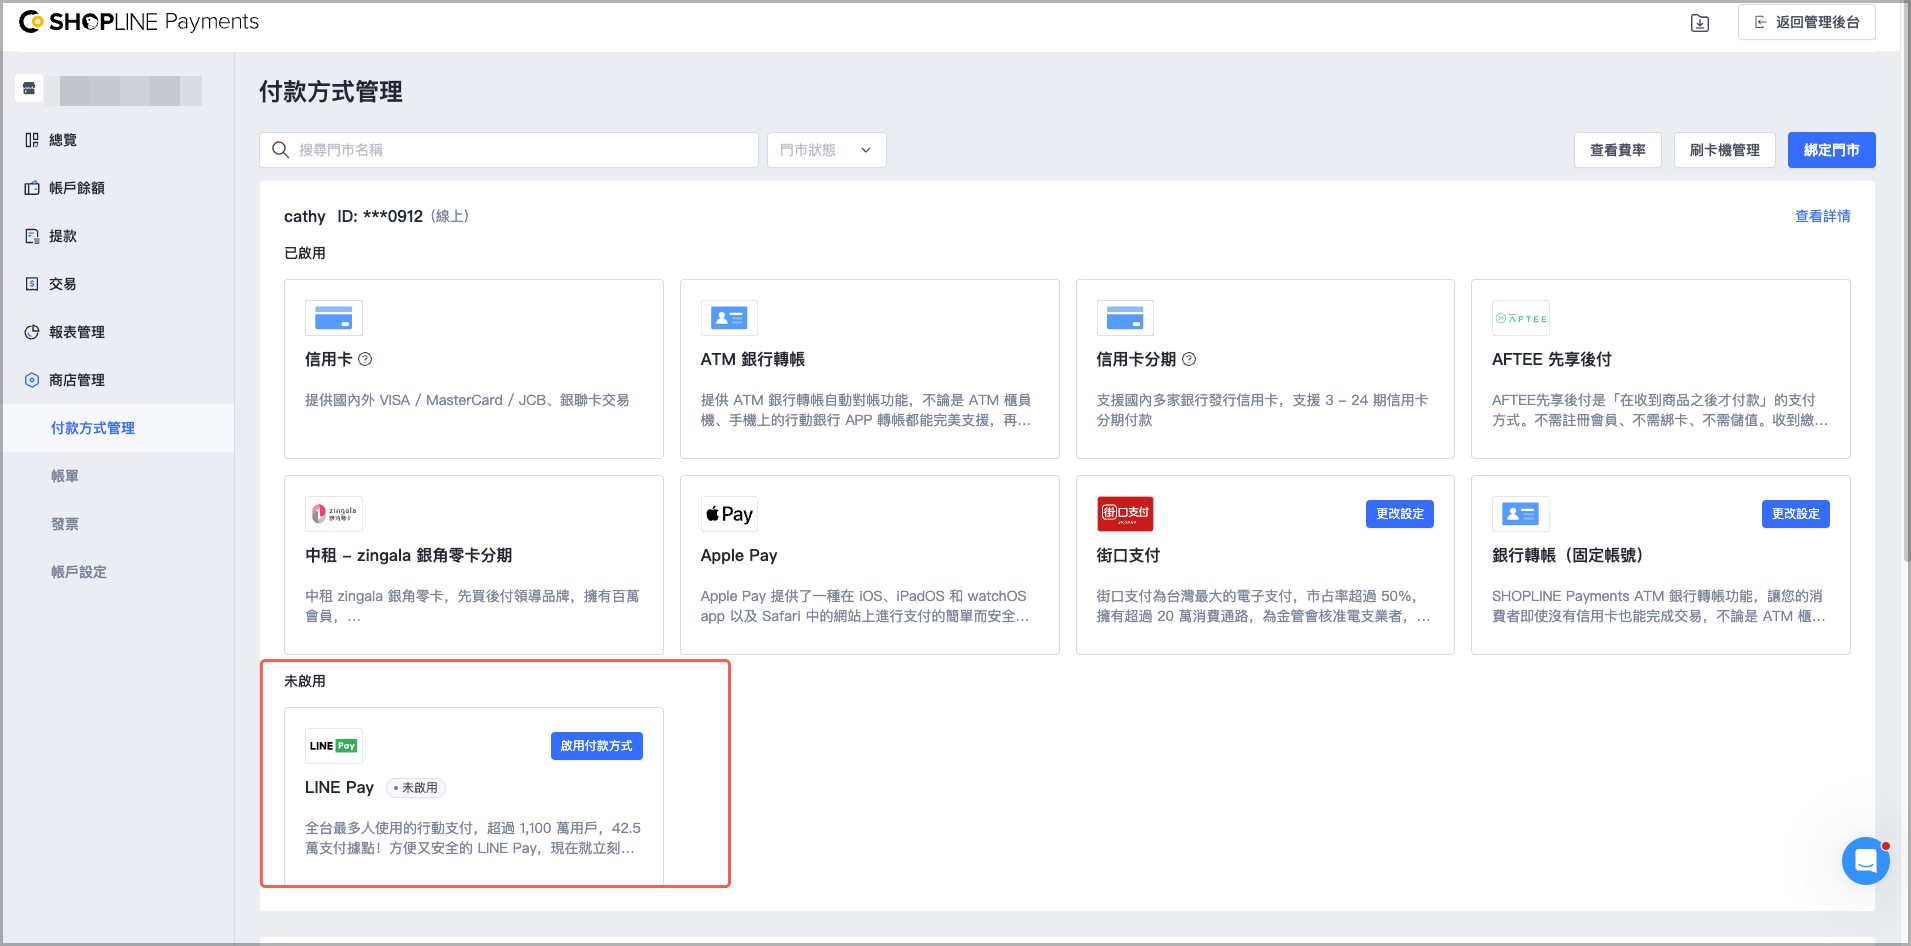The width and height of the screenshot is (1911, 946).
Task: Click the AFTEE logo icon
Action: pyautogui.click(x=1521, y=318)
